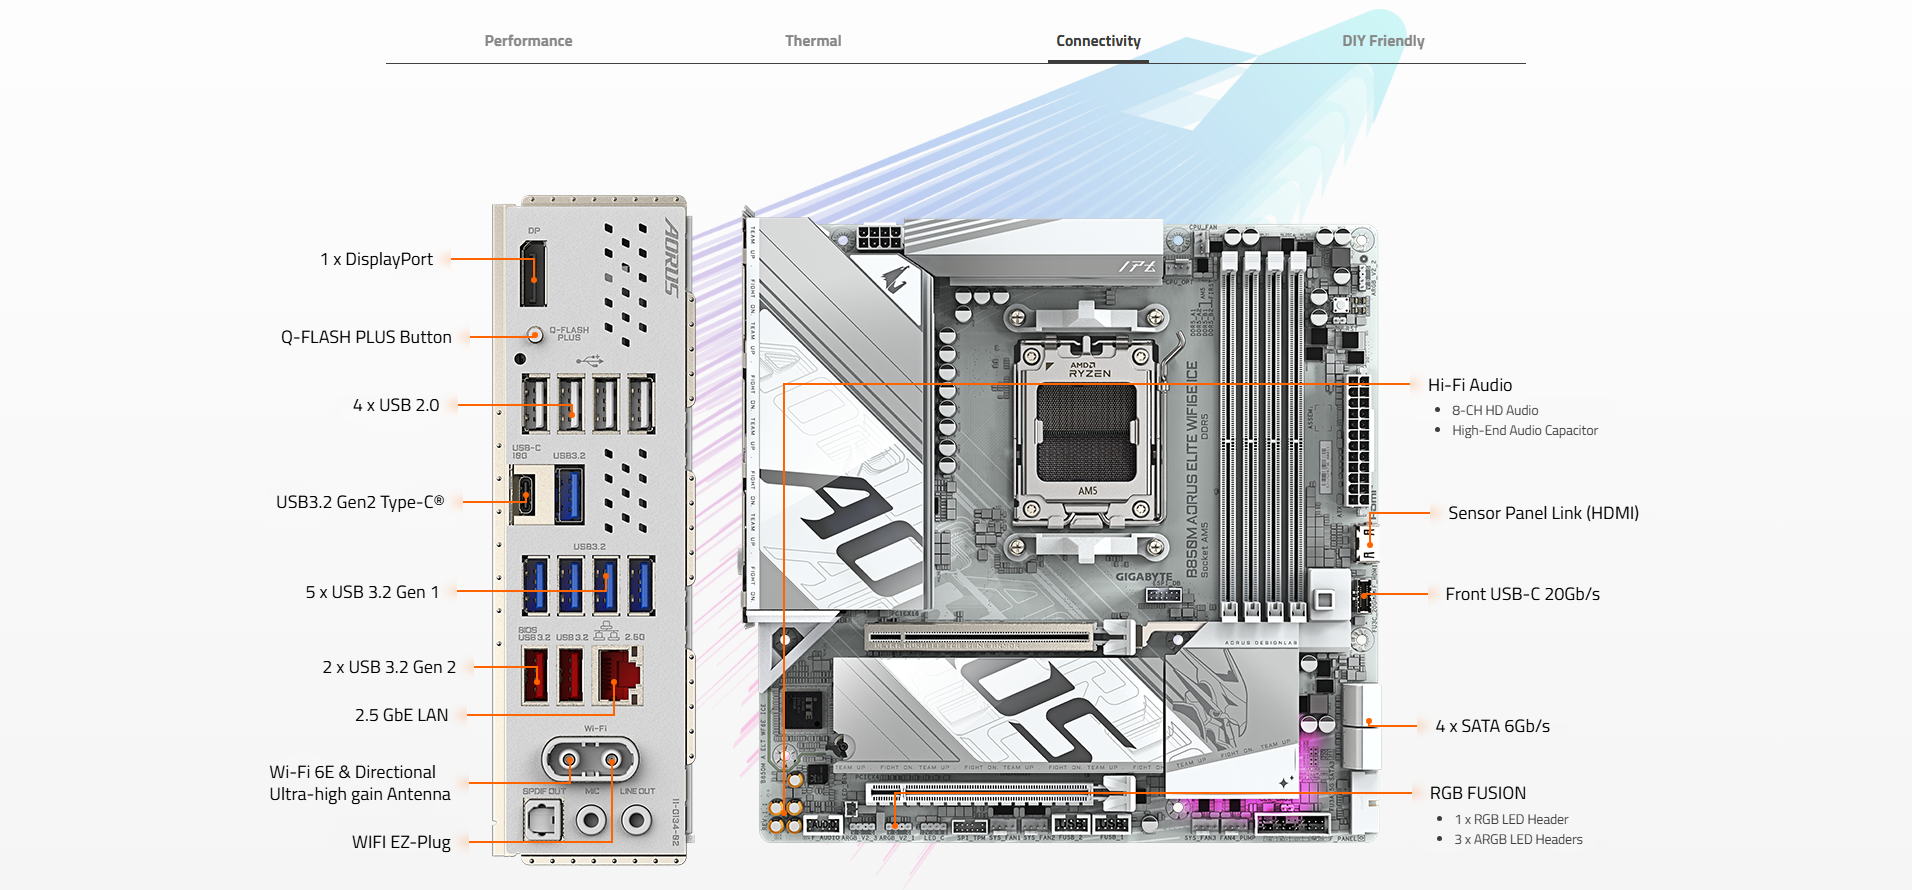
Task: Click the DisplayPort connector on the I/O panel
Action: 533,273
